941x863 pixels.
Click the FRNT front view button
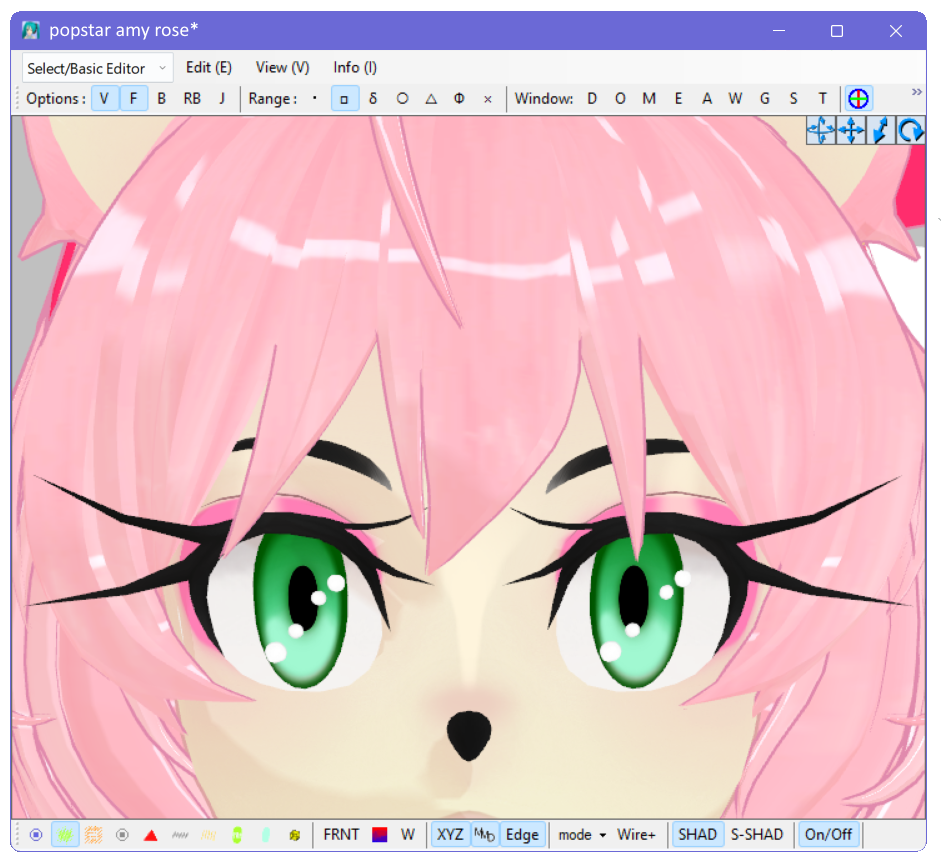coord(341,835)
